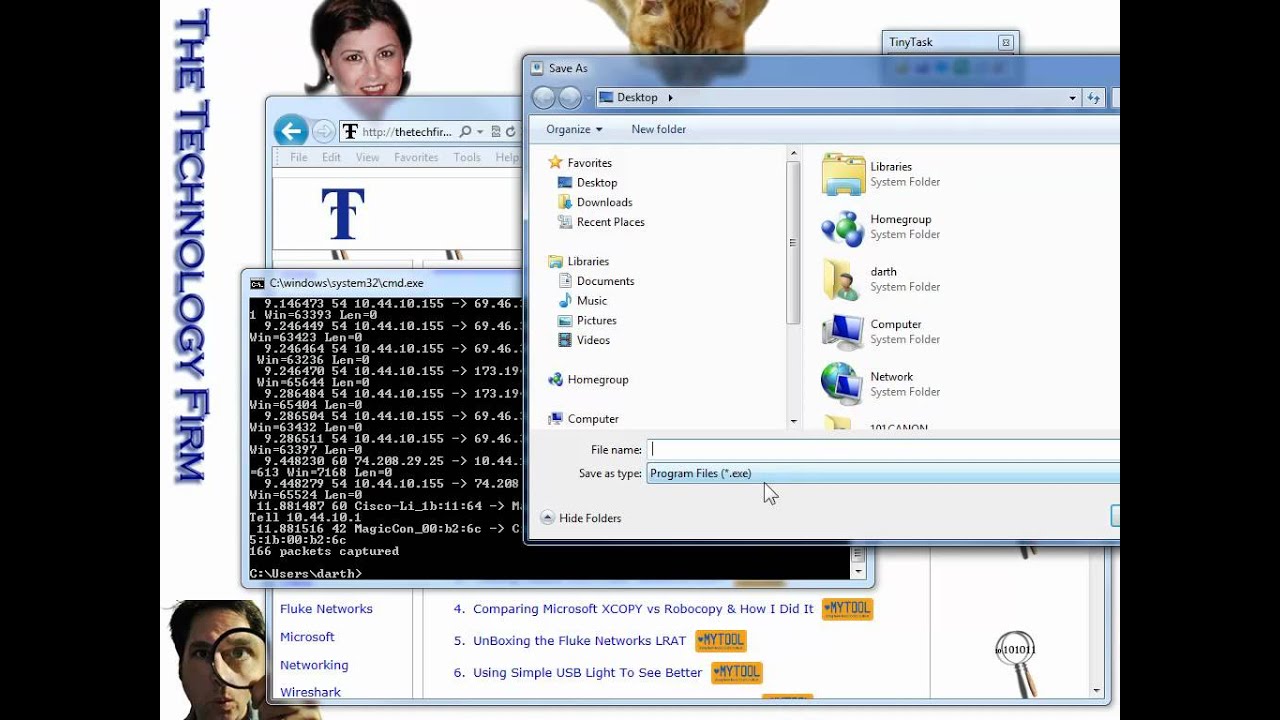
Task: Open the Networking category link
Action: (314, 664)
